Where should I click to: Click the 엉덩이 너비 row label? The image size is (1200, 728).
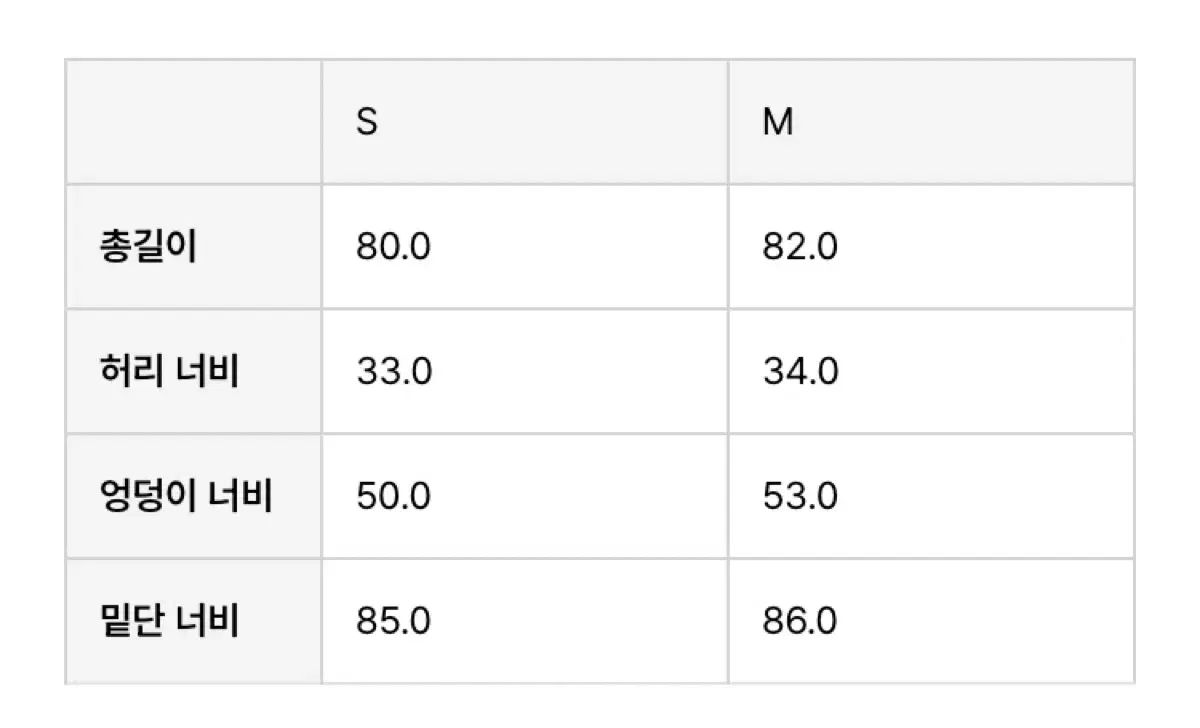[186, 497]
